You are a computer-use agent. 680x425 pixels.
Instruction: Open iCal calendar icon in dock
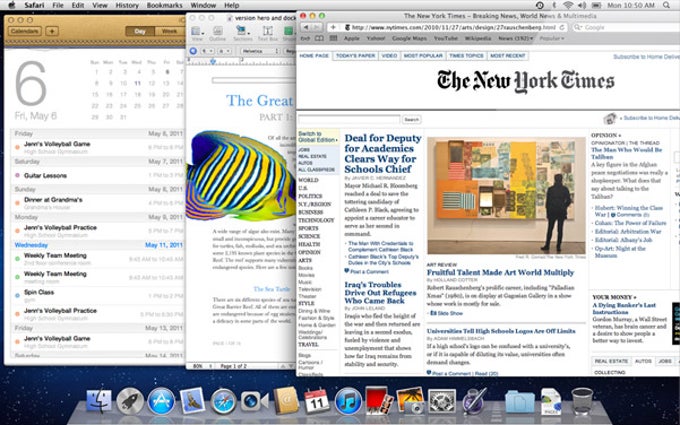(317, 400)
